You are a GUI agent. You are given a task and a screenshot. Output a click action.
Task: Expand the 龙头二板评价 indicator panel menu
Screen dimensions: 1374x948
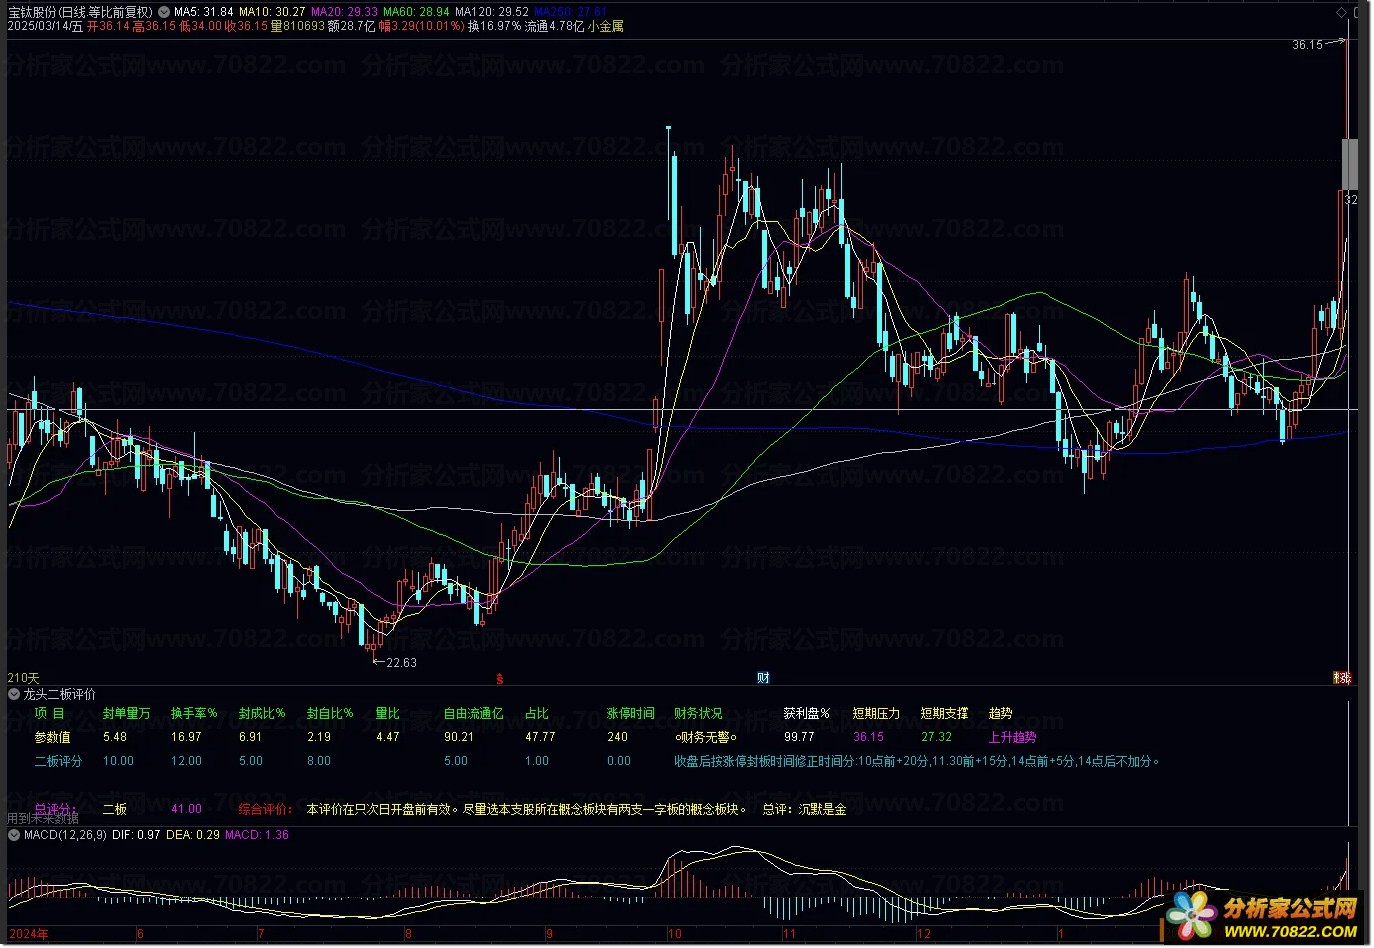(14, 694)
